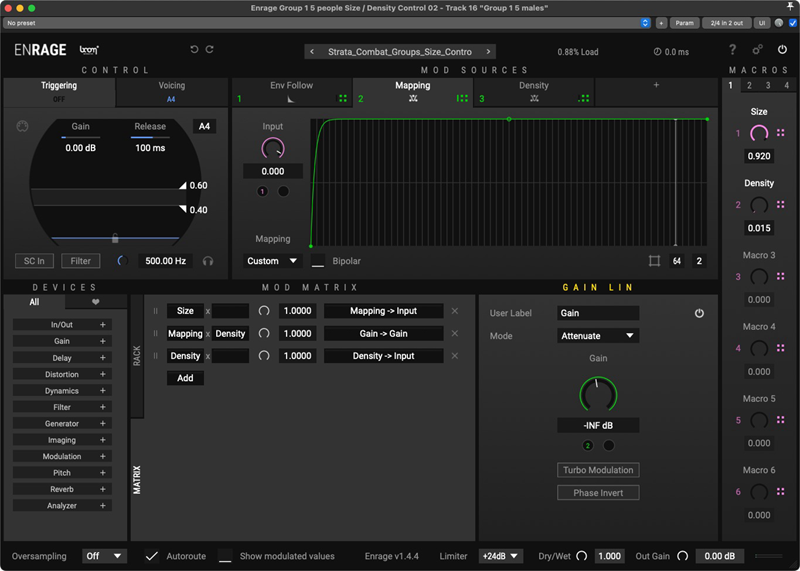Switch to the Voicing tab
The height and width of the screenshot is (571, 800).
pyautogui.click(x=172, y=92)
